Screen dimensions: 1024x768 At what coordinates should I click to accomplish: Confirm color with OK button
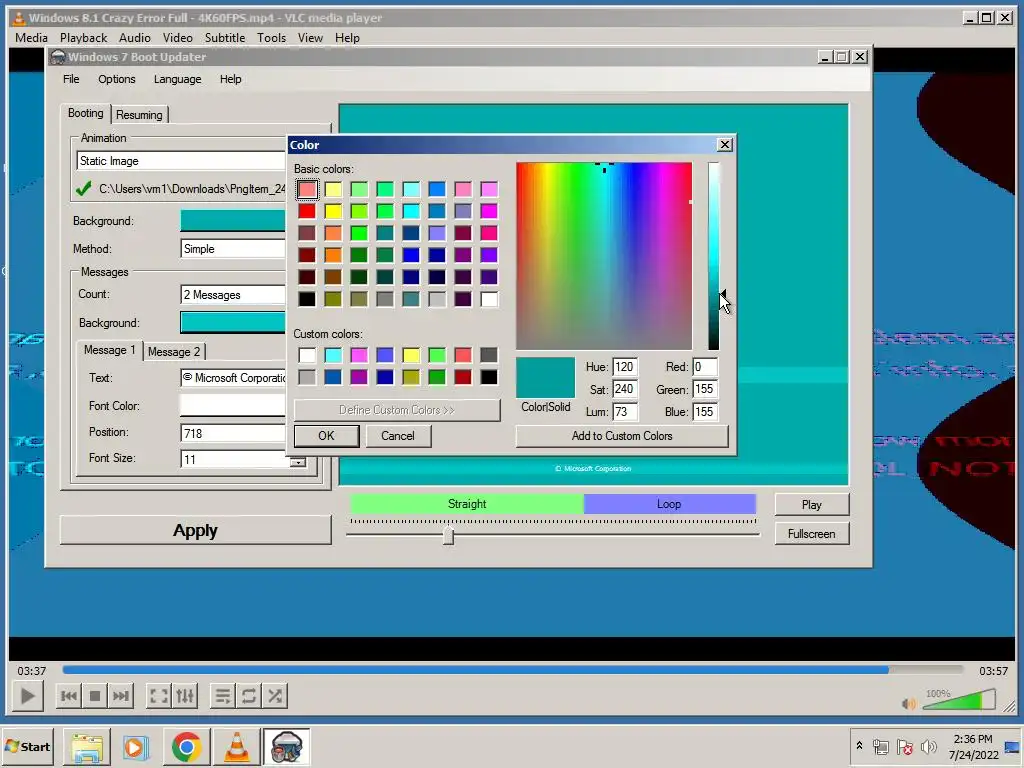(327, 436)
